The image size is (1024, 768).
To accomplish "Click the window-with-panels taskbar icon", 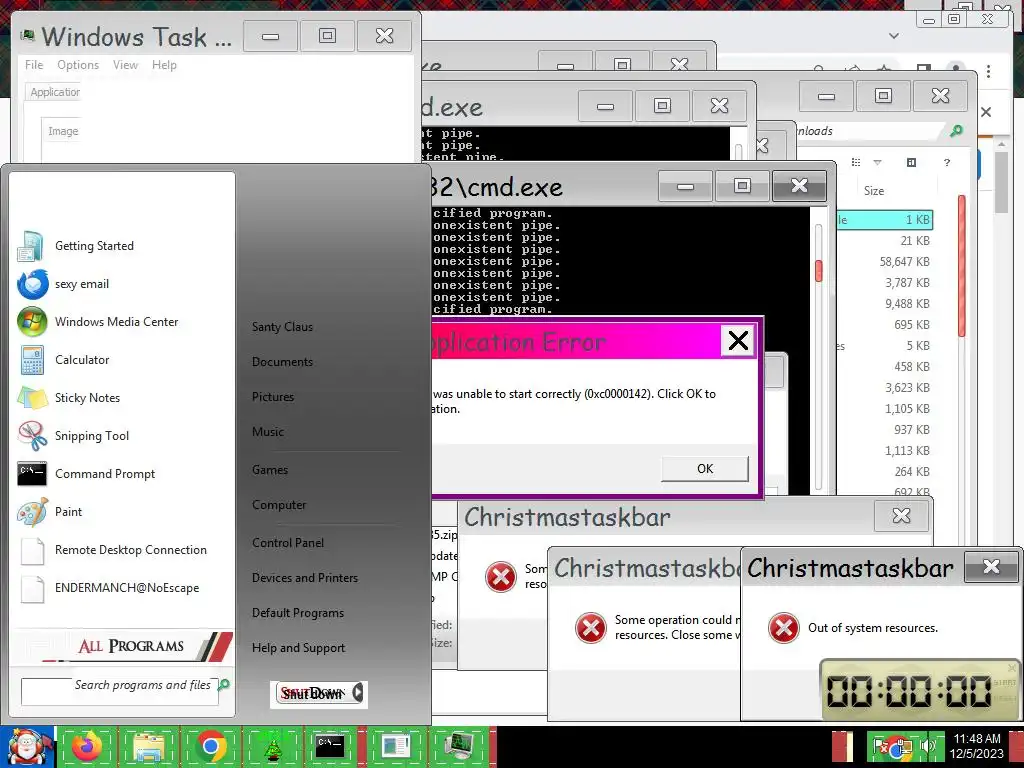I will click(x=395, y=746).
